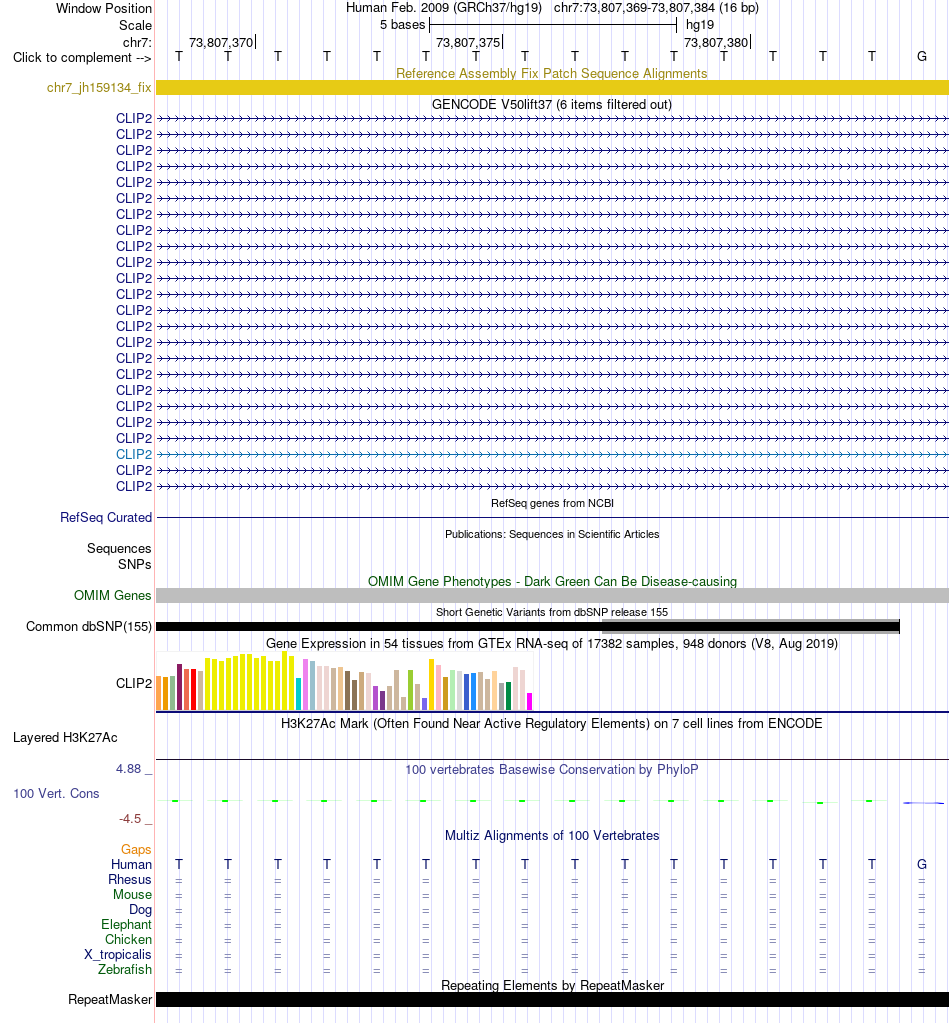Click the G base in the reference sequence row
Viewport: 950px width, 1023px height.
click(x=921, y=56)
